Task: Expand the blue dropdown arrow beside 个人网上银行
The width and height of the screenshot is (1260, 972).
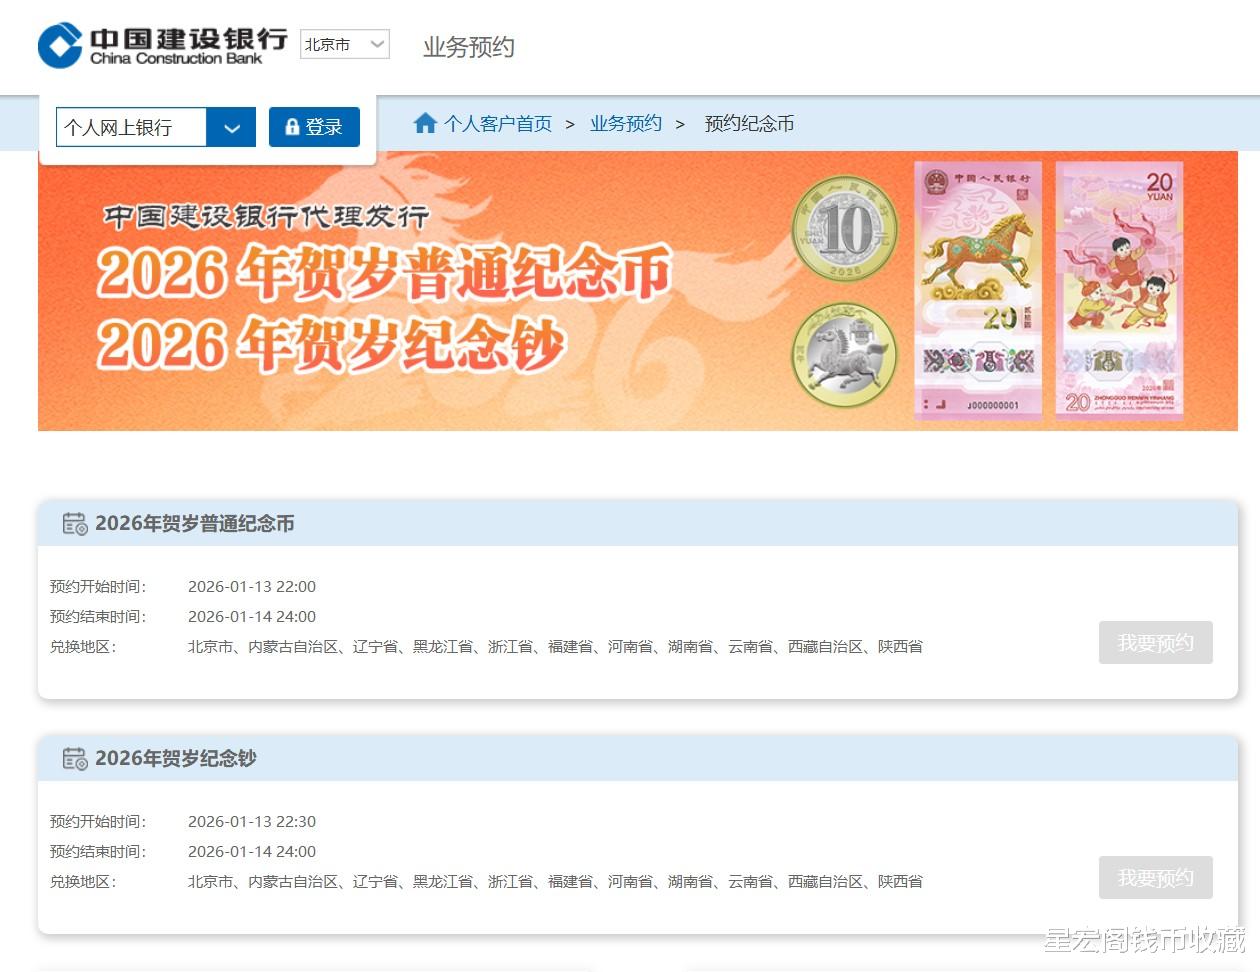Action: (x=231, y=127)
